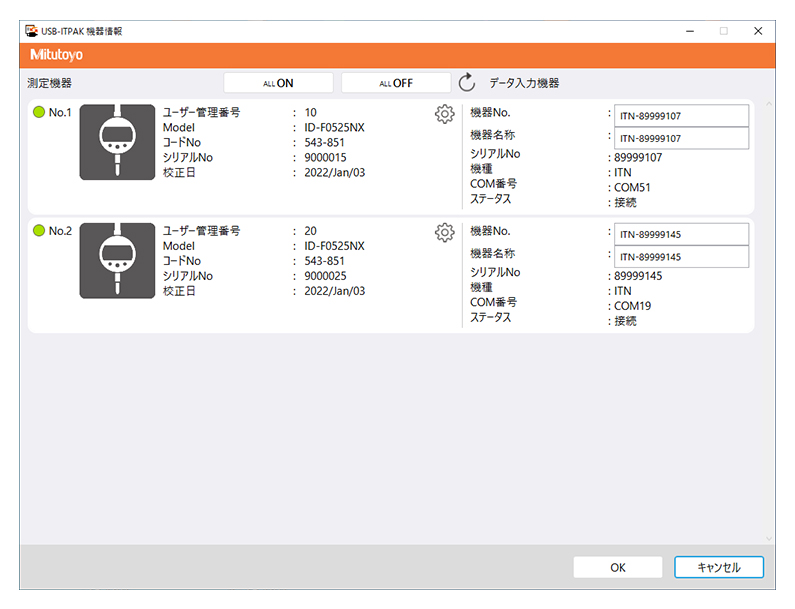Edit 機器名称 field ITN-89999107 for No.1

681,138
